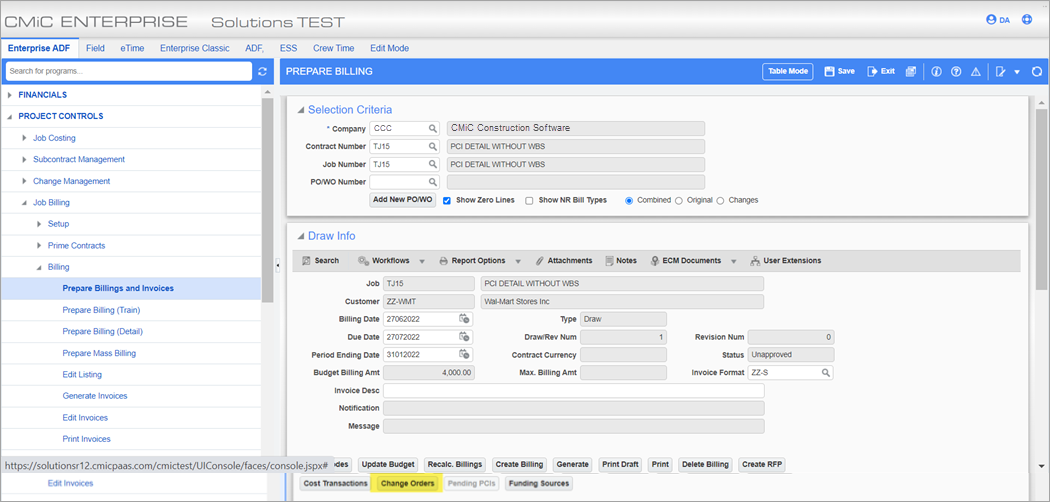The width and height of the screenshot is (1050, 502).
Task: Open User Extensions in Draw Info toolbar
Action: (785, 260)
